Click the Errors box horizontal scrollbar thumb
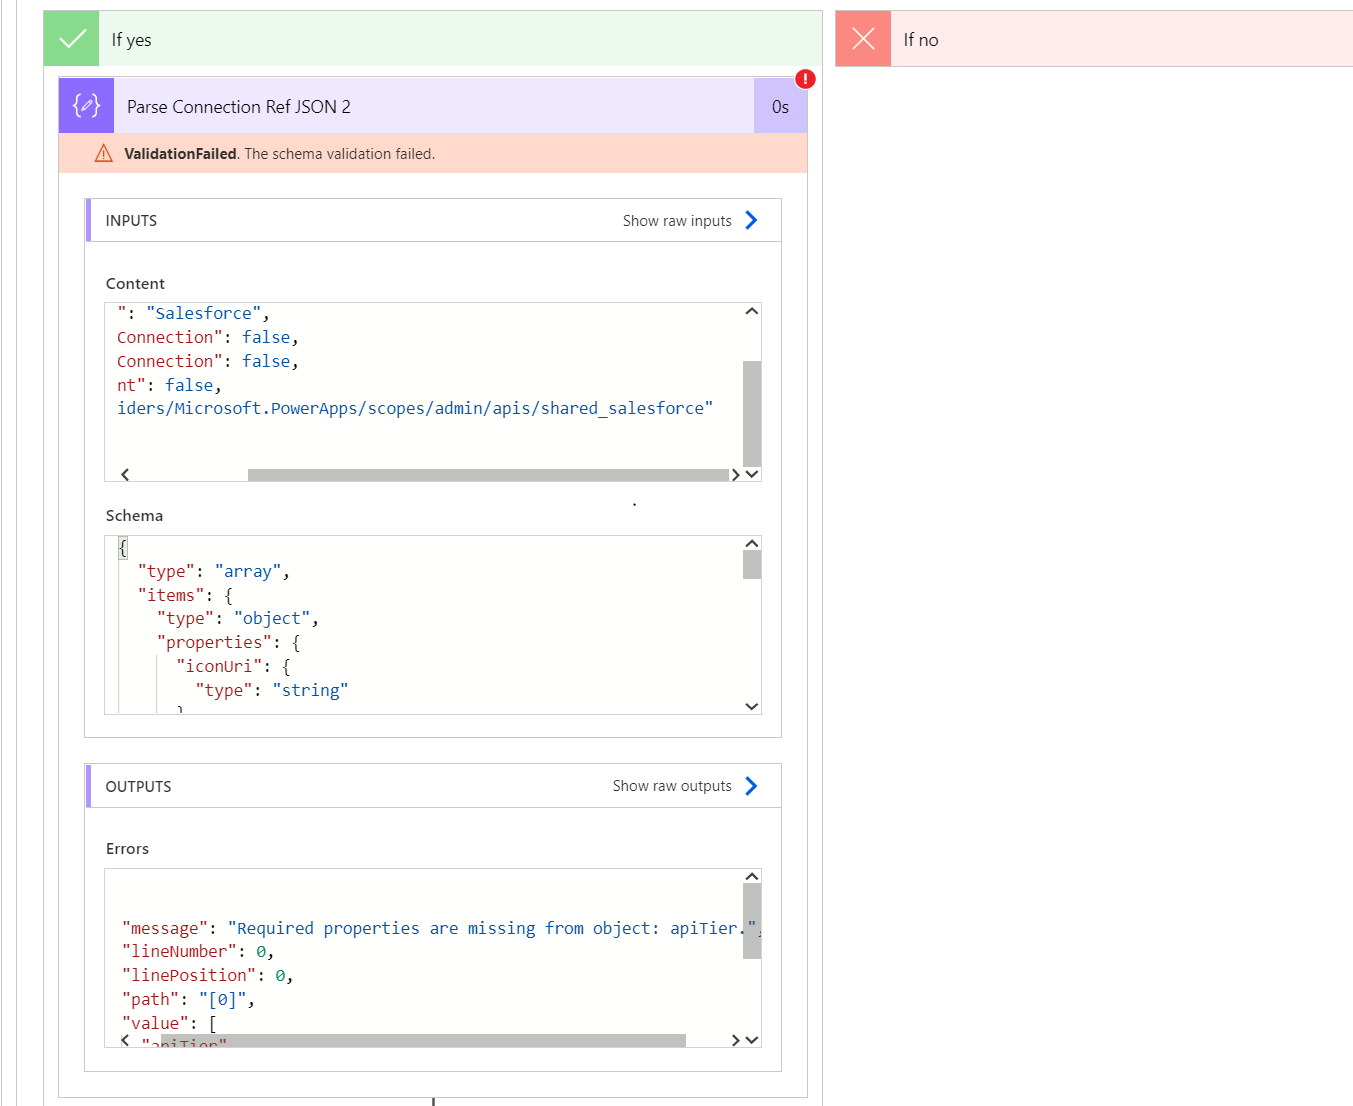 pyautogui.click(x=423, y=1041)
